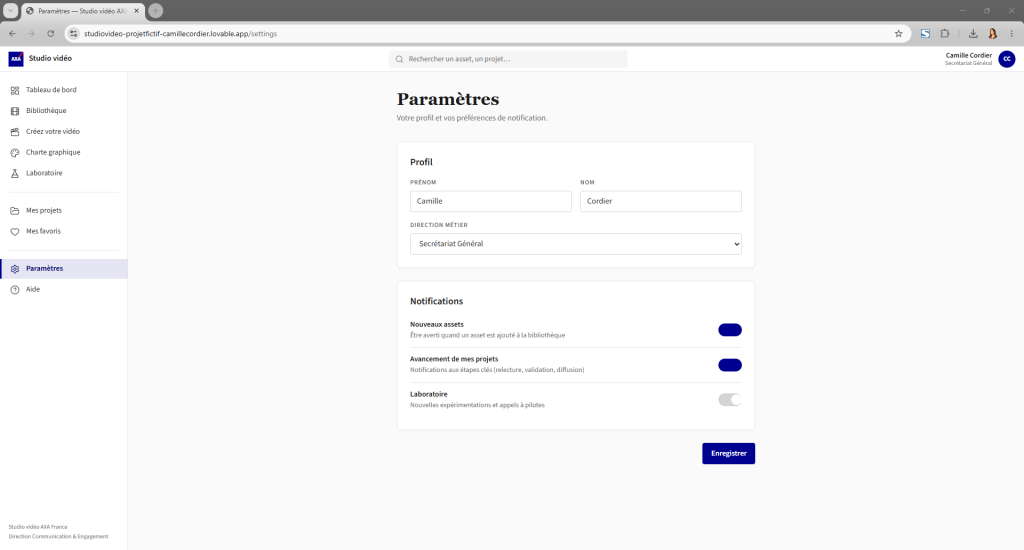The width and height of the screenshot is (1024, 550).
Task: Click the Créez votre vidéo clapper icon
Action: pos(15,132)
